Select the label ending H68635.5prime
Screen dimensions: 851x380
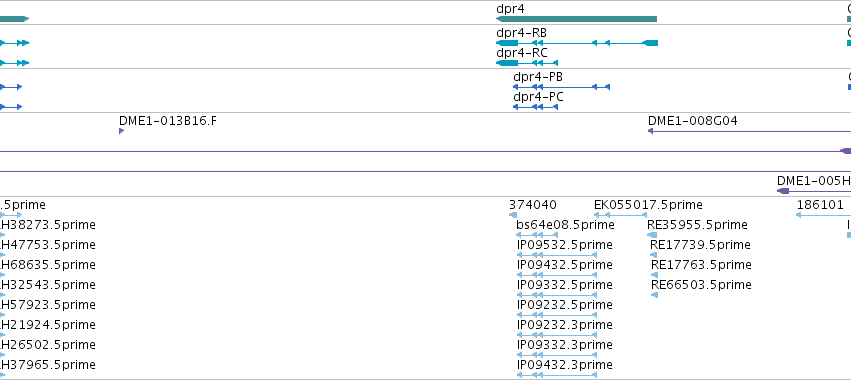click(x=48, y=265)
